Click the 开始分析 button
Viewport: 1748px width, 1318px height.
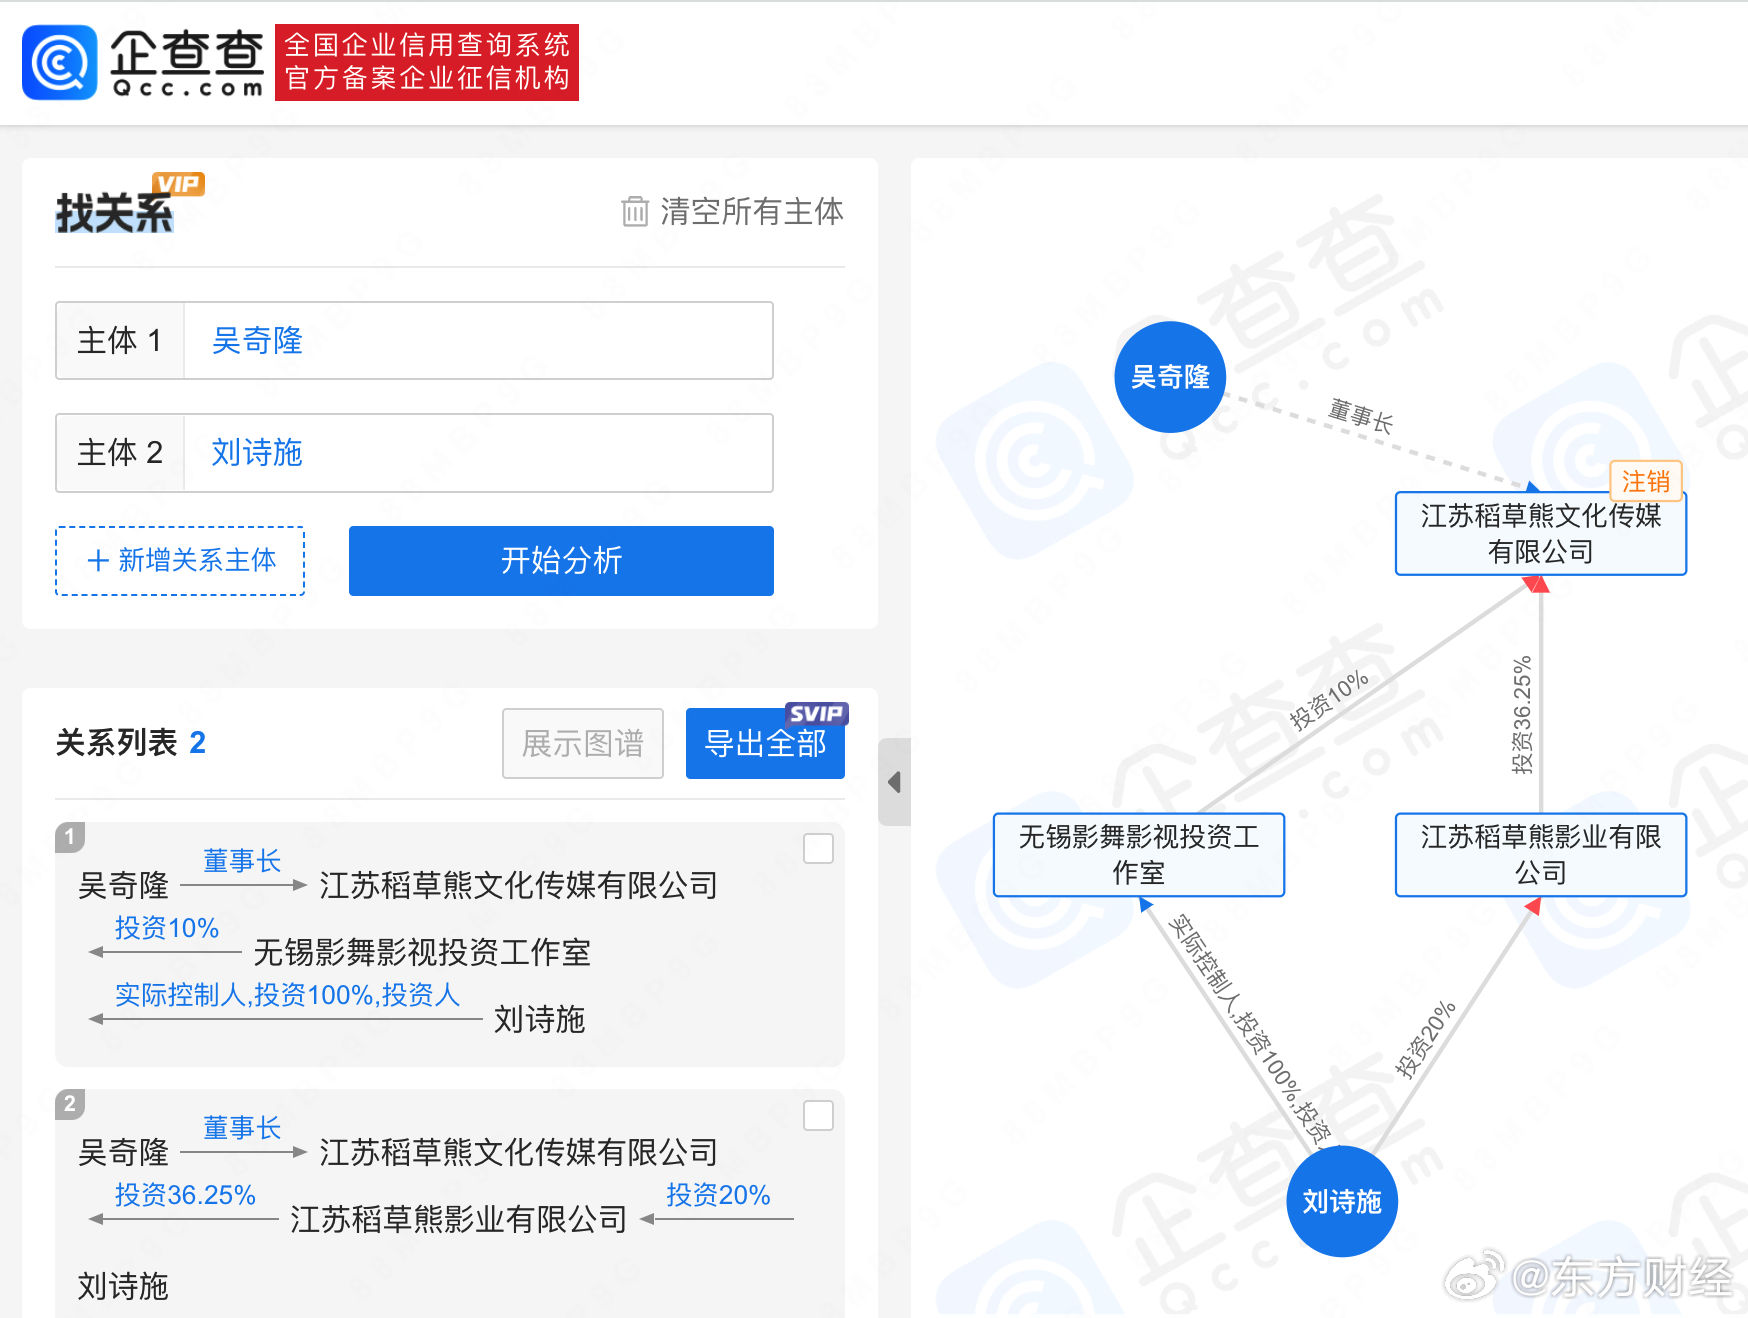(x=561, y=561)
